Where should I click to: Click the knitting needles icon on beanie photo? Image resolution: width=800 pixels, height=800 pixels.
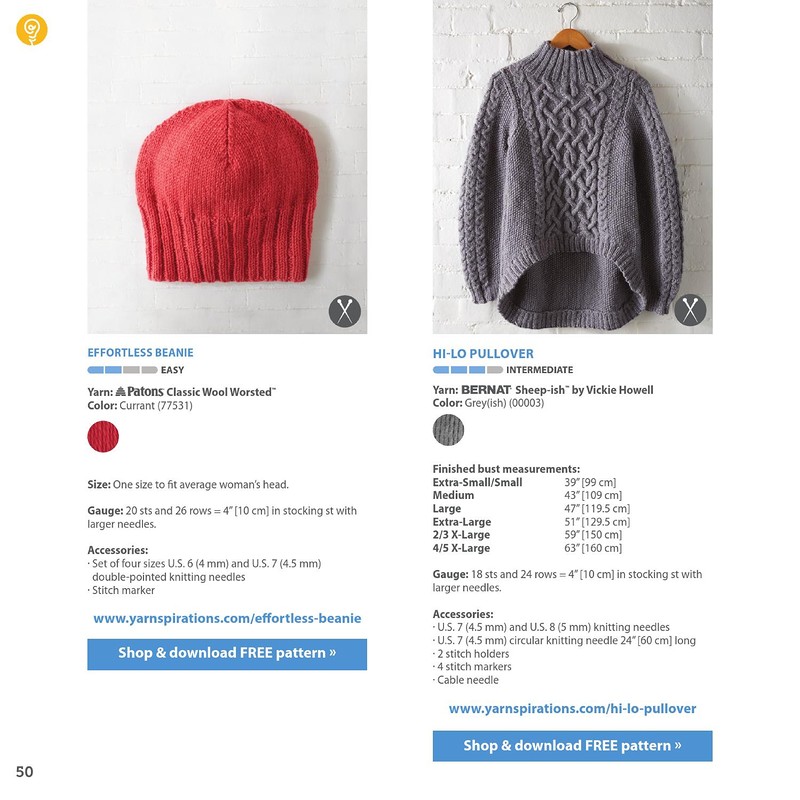click(344, 311)
